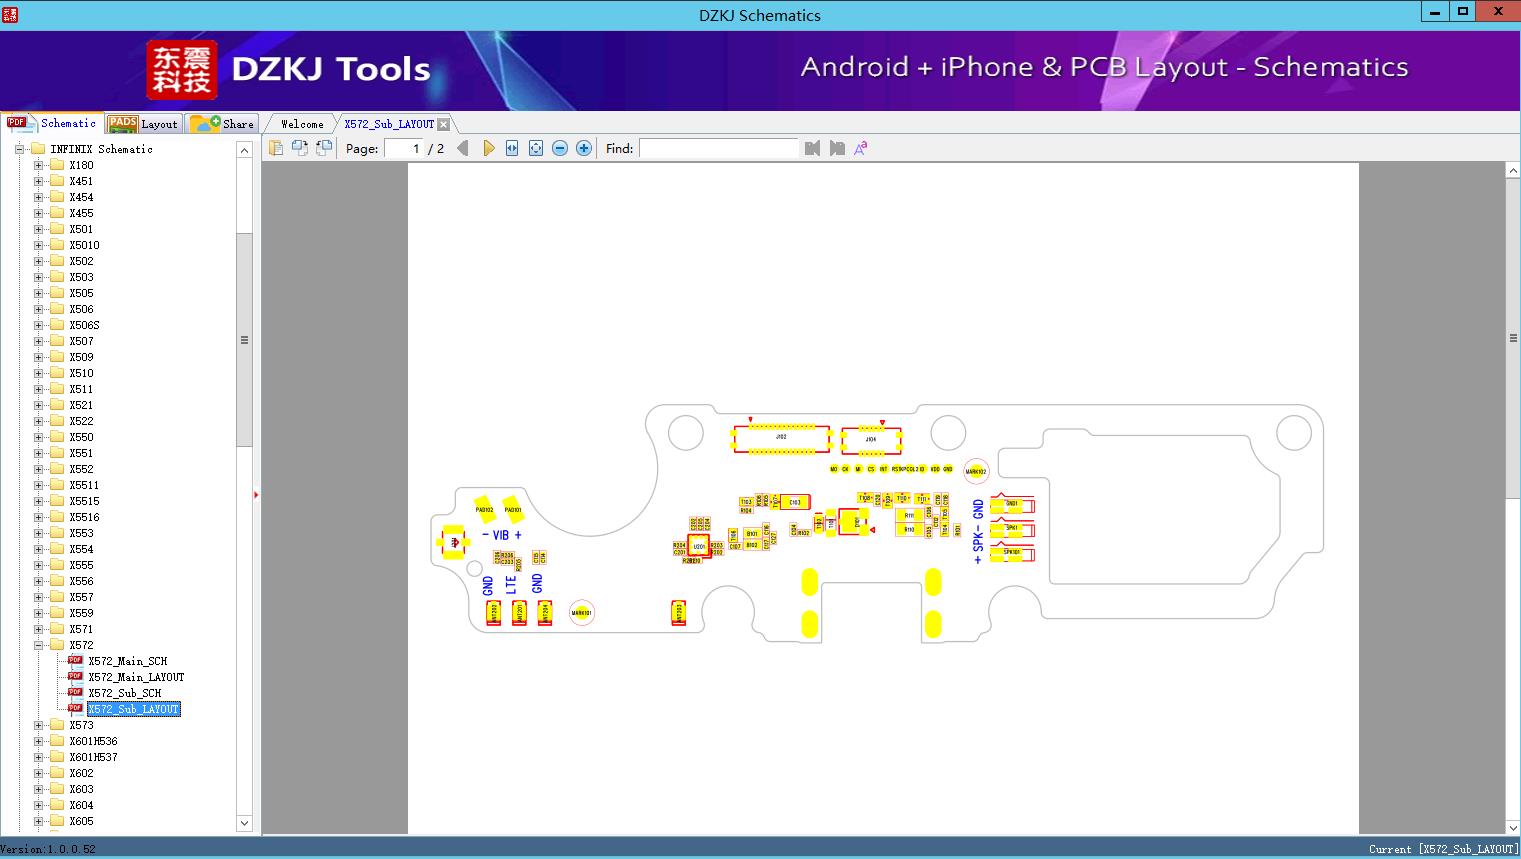Select X572_Sub_SCH in tree
The height and width of the screenshot is (859, 1521).
pyautogui.click(x=124, y=693)
